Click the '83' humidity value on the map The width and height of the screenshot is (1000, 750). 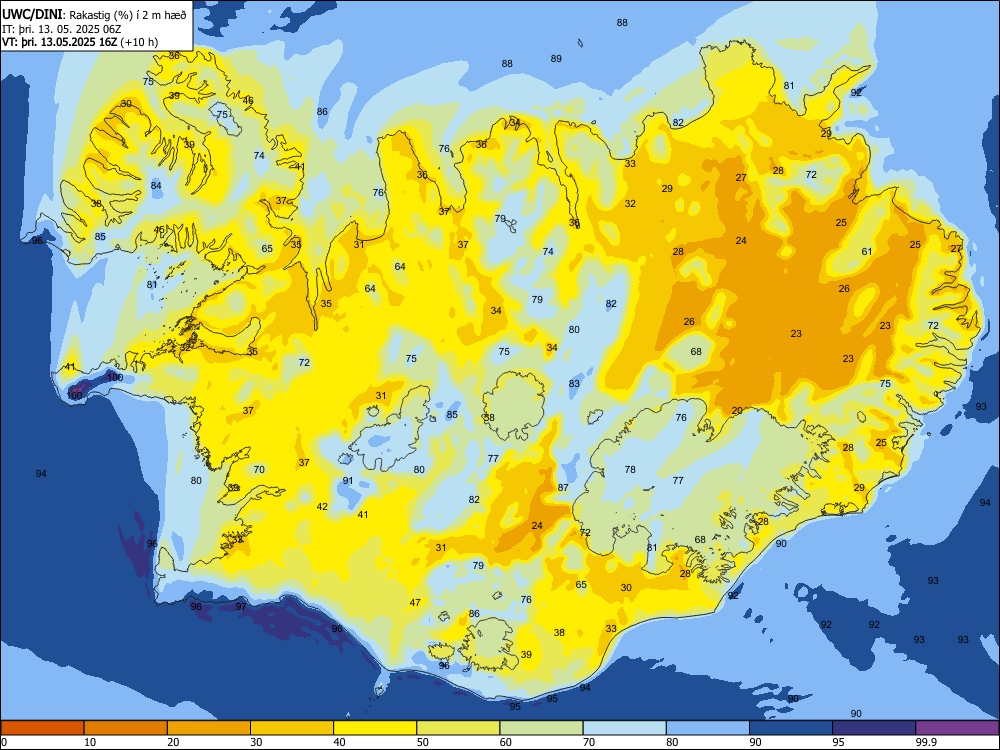(x=574, y=383)
